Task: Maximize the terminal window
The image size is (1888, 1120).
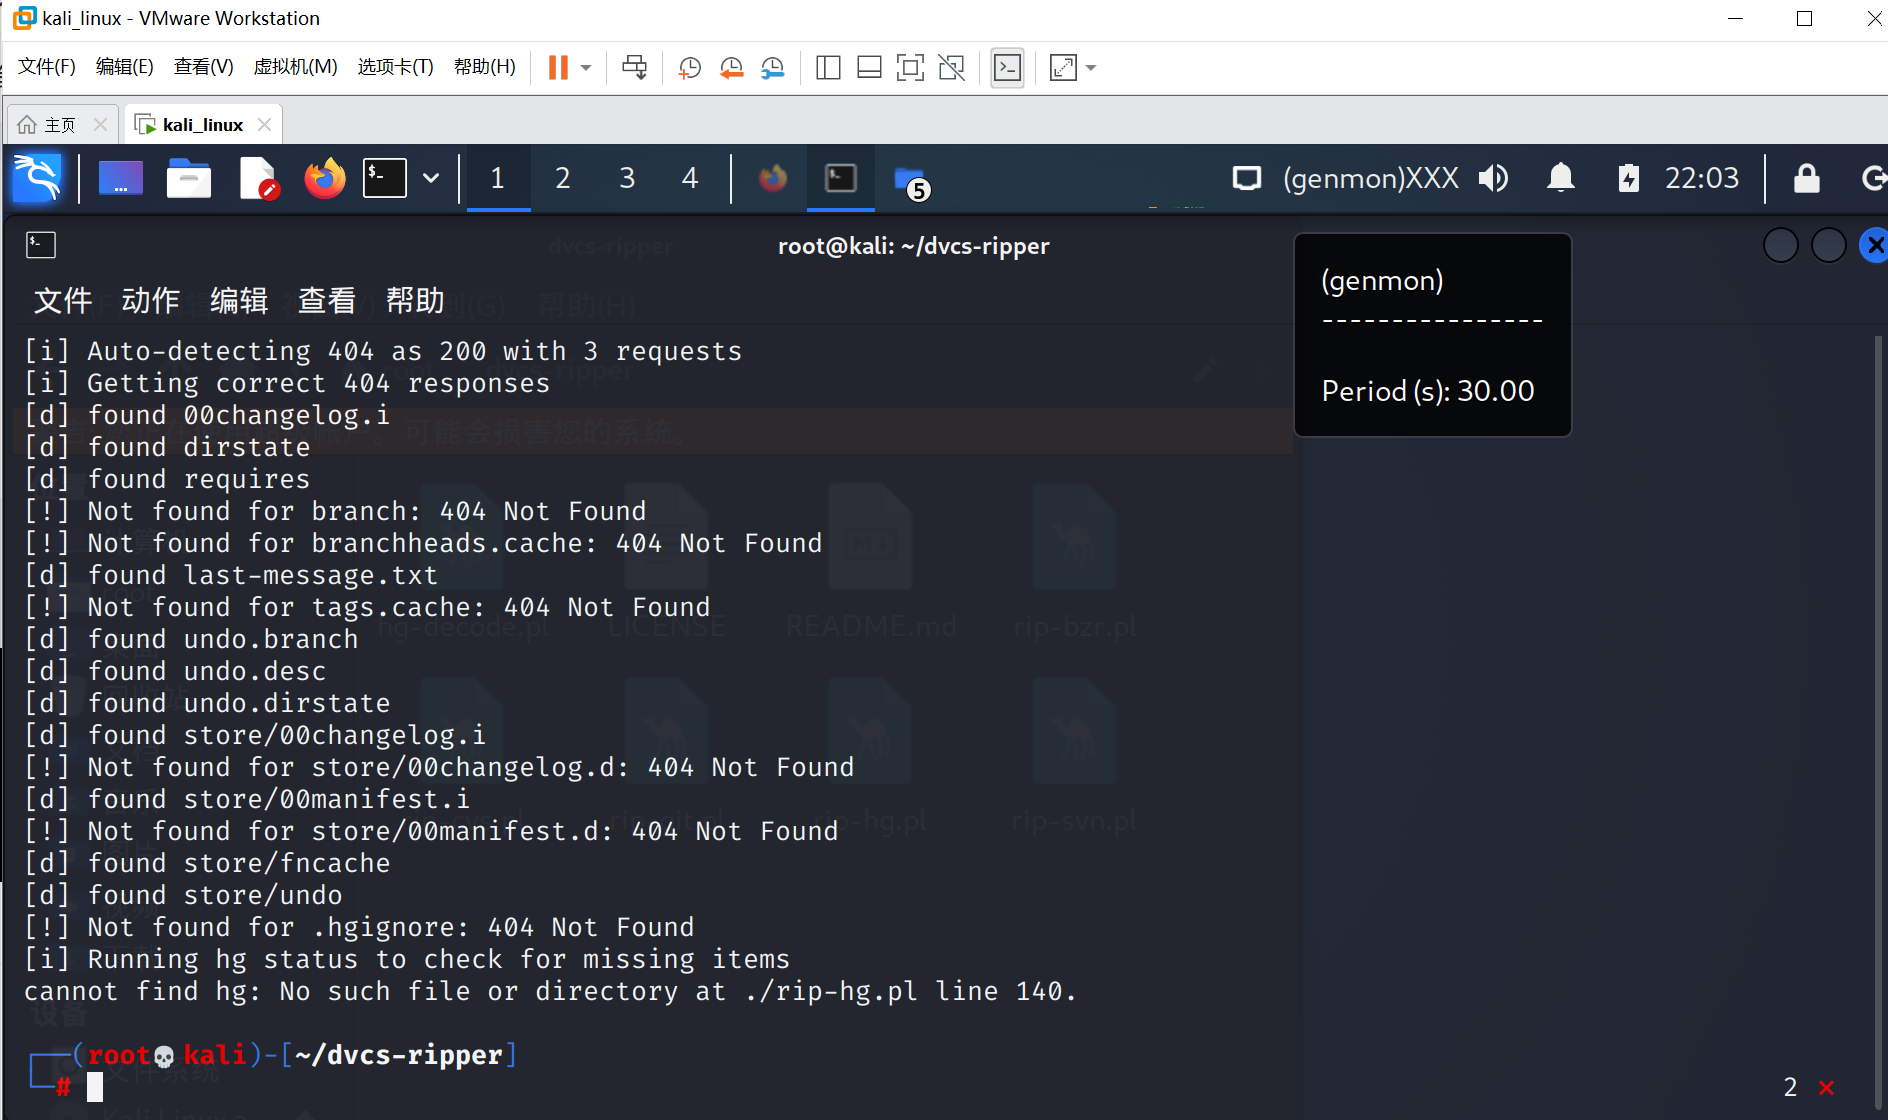Action: 1829,245
